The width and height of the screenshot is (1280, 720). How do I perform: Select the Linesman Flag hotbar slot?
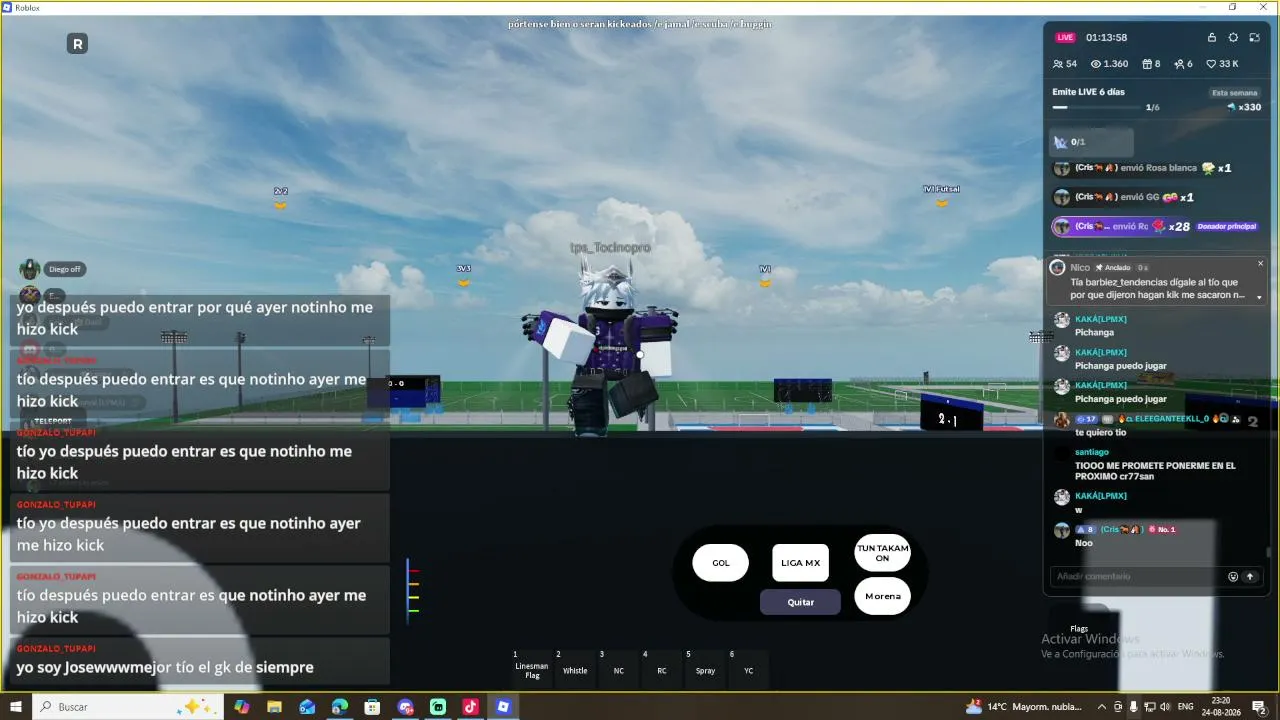(532, 667)
